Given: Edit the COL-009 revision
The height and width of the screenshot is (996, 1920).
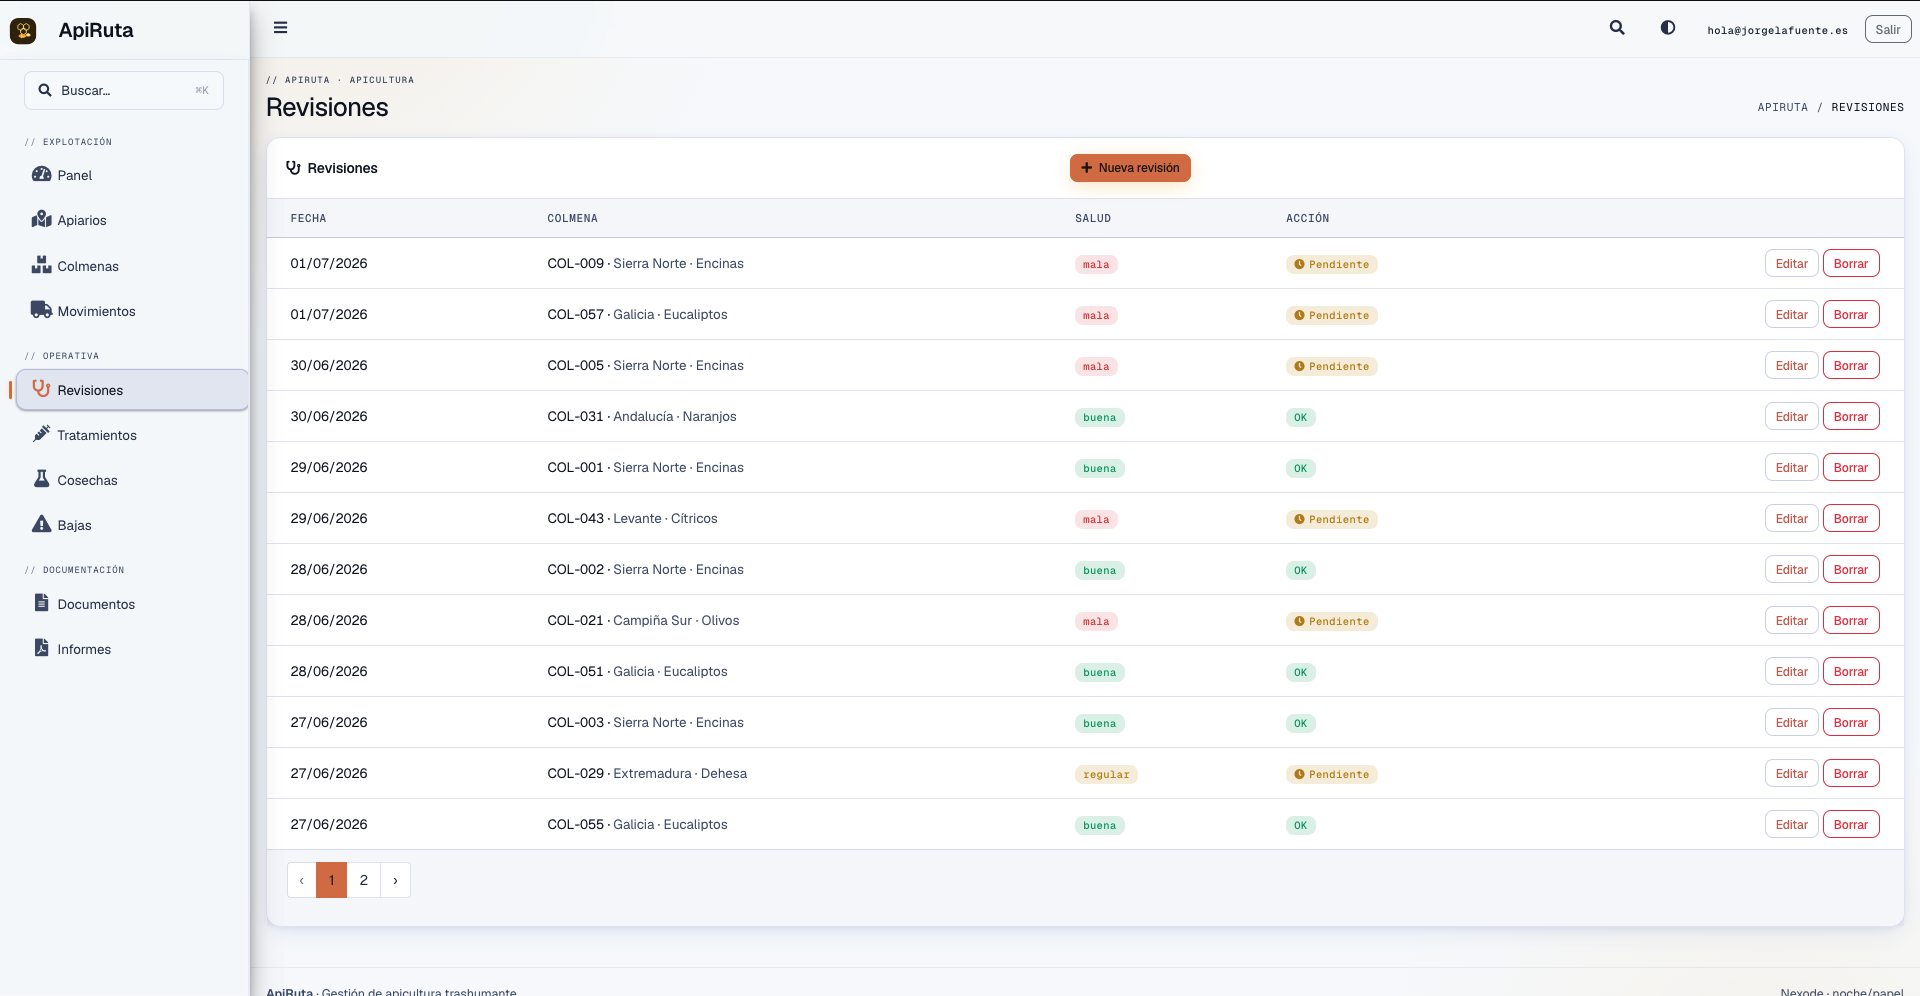Looking at the screenshot, I should (1791, 264).
